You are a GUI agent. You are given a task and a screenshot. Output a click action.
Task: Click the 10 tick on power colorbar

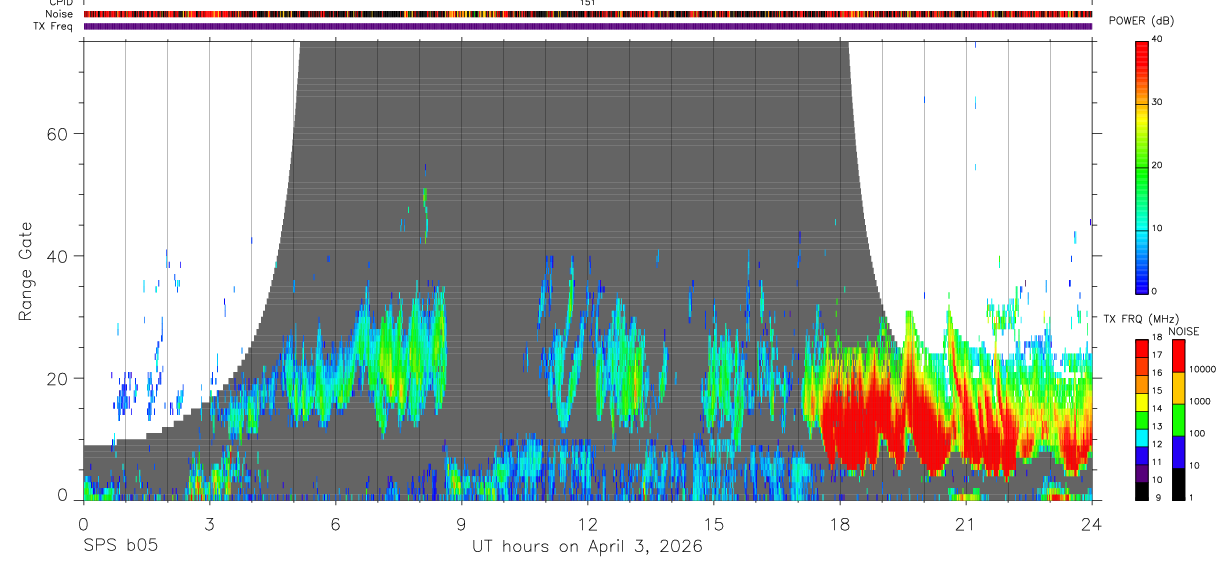tap(1158, 228)
